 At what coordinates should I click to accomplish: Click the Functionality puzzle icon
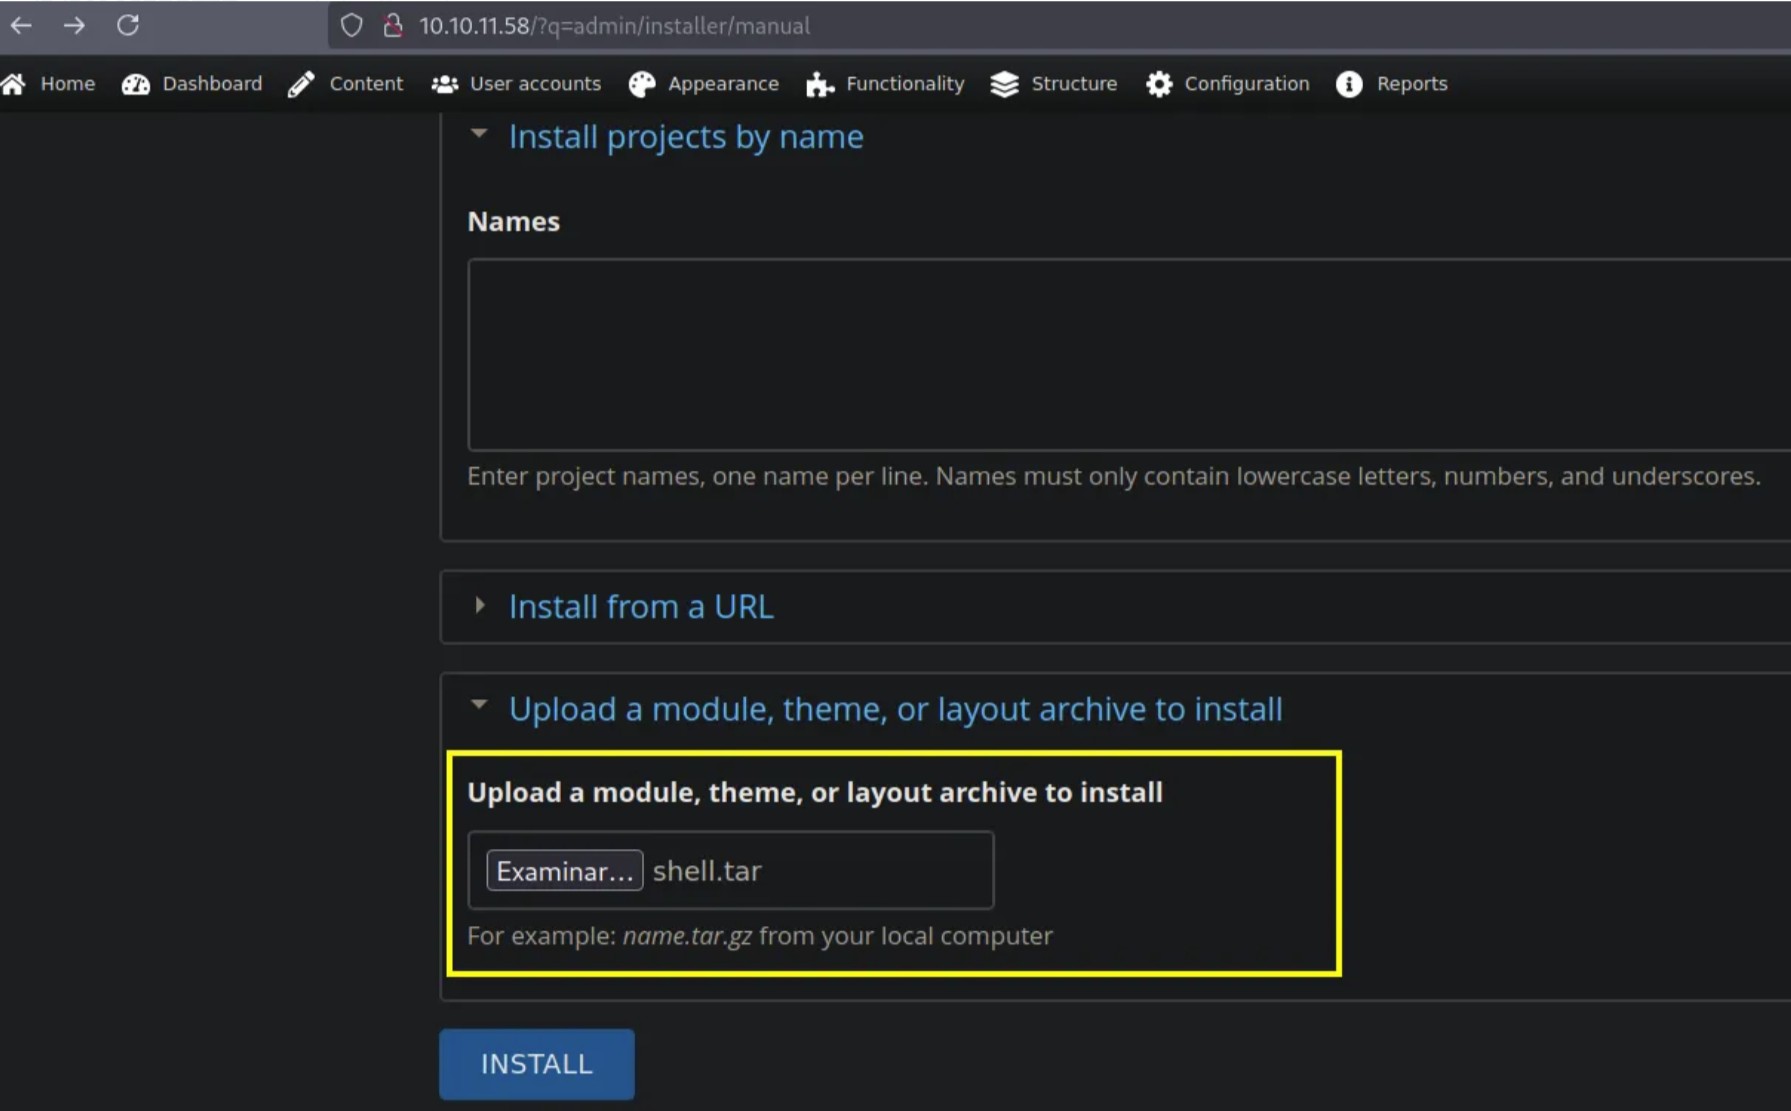point(820,84)
